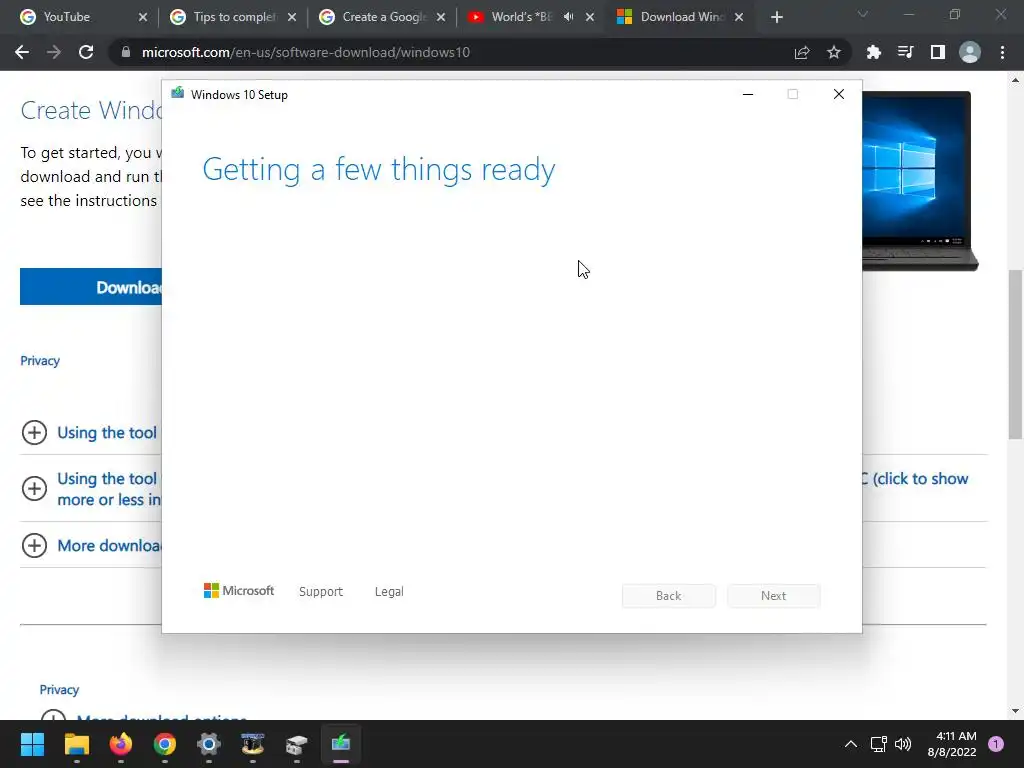Switch to the Create a Google tab
The height and width of the screenshot is (768, 1024).
[x=381, y=17]
